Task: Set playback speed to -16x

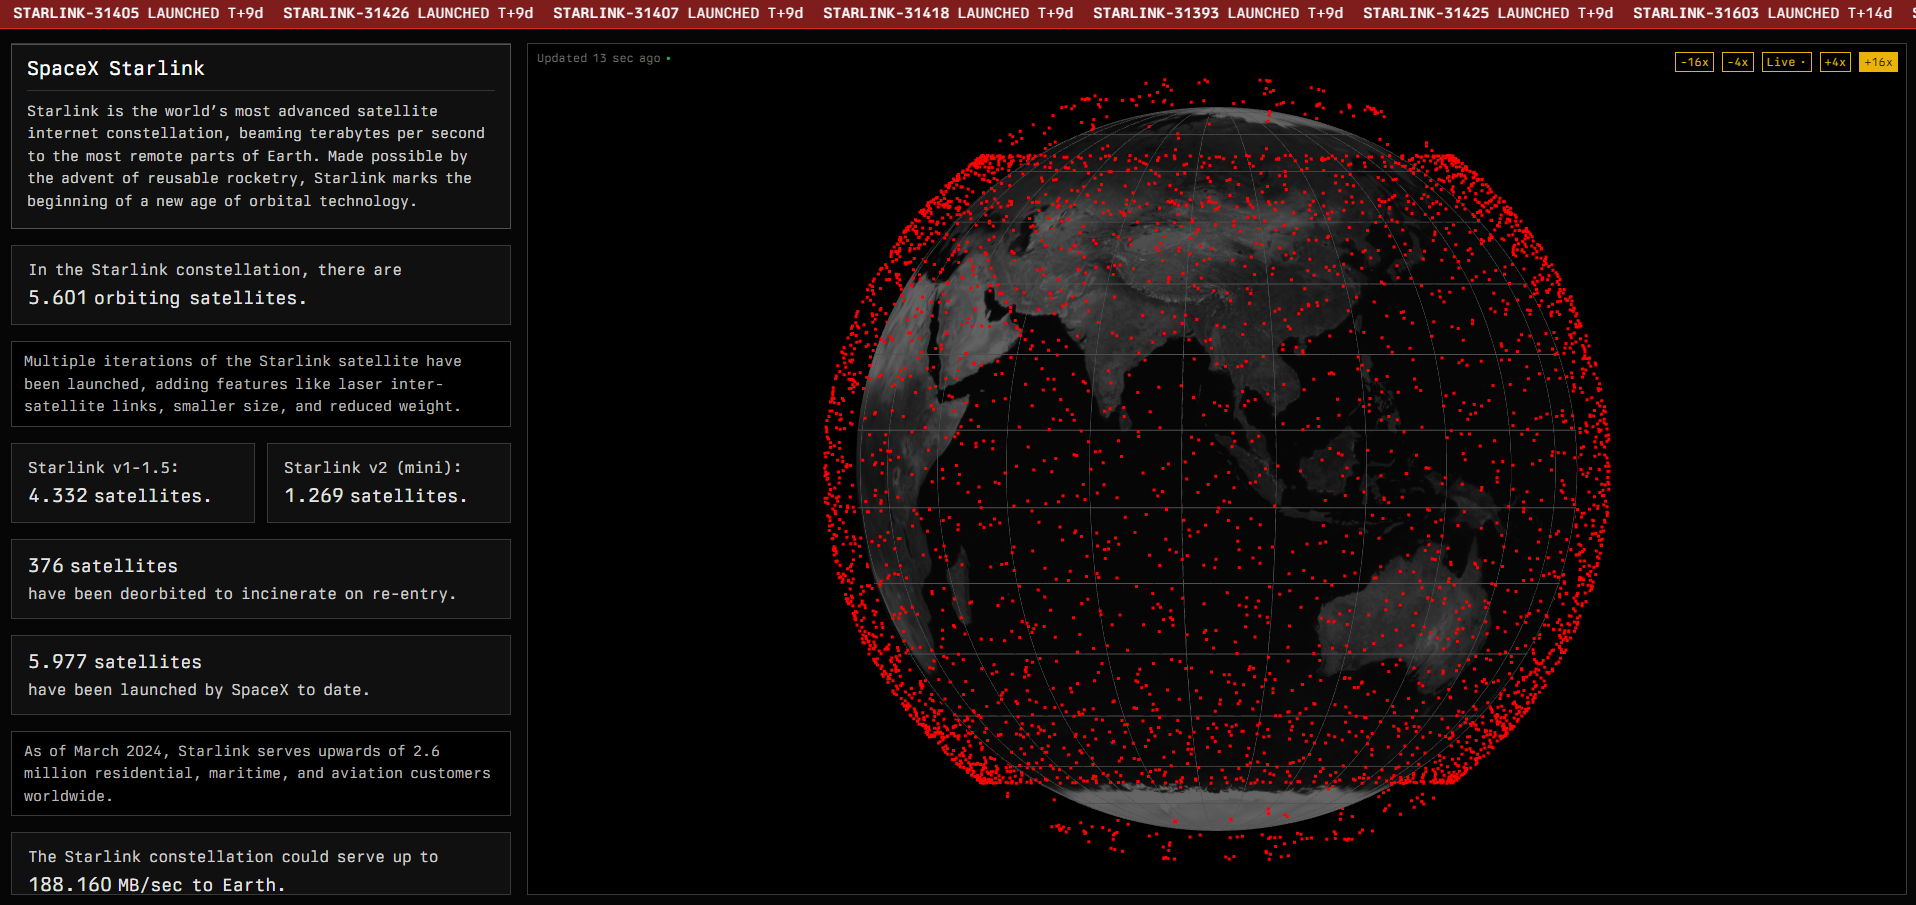Action: pyautogui.click(x=1694, y=62)
